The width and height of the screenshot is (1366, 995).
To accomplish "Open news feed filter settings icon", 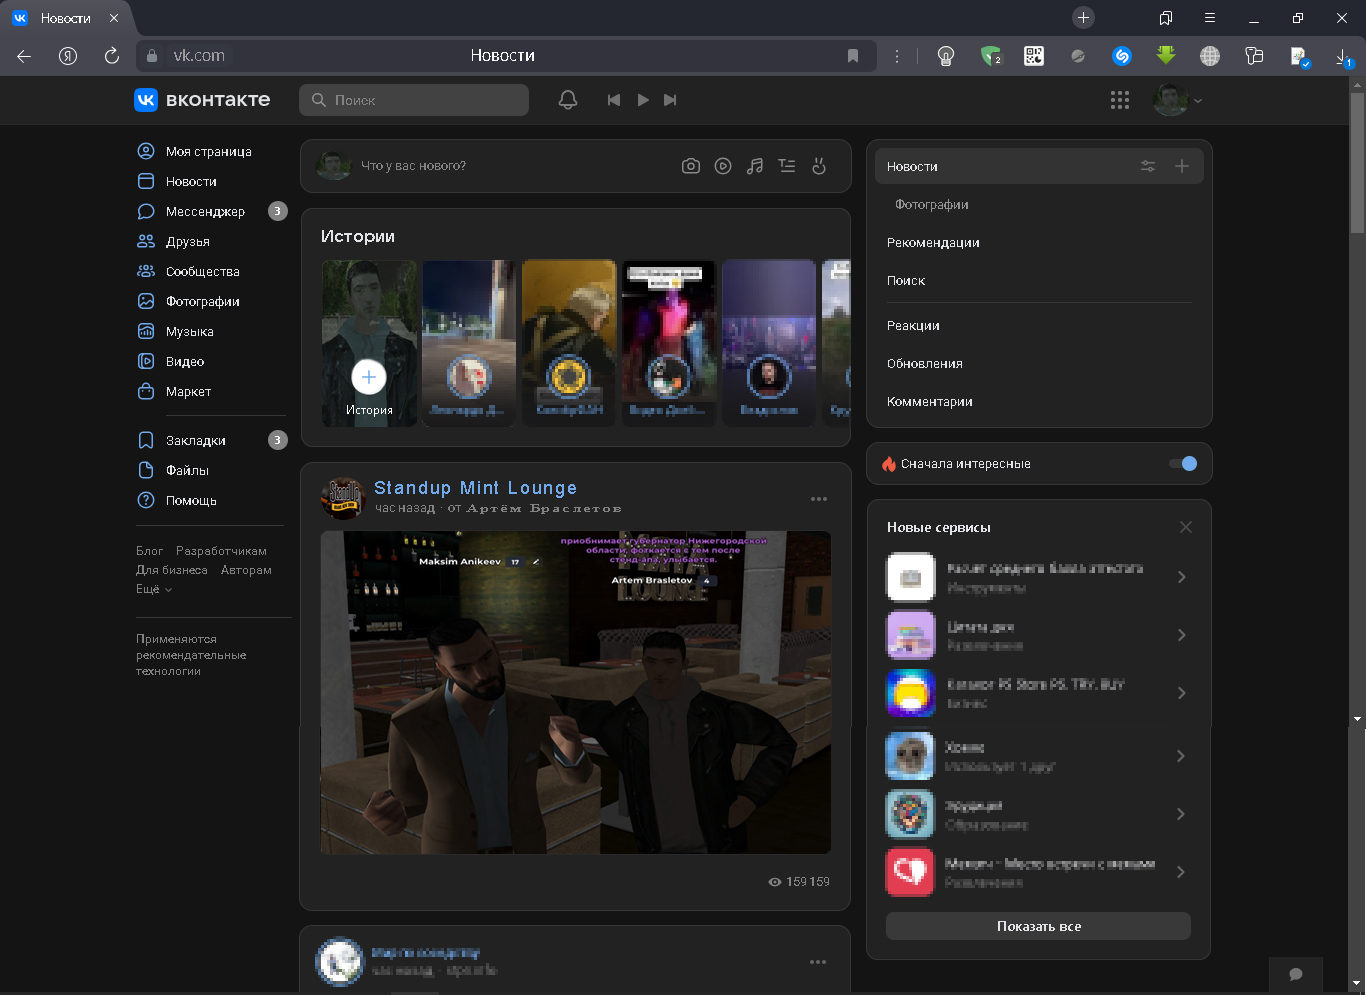I will click(x=1148, y=167).
